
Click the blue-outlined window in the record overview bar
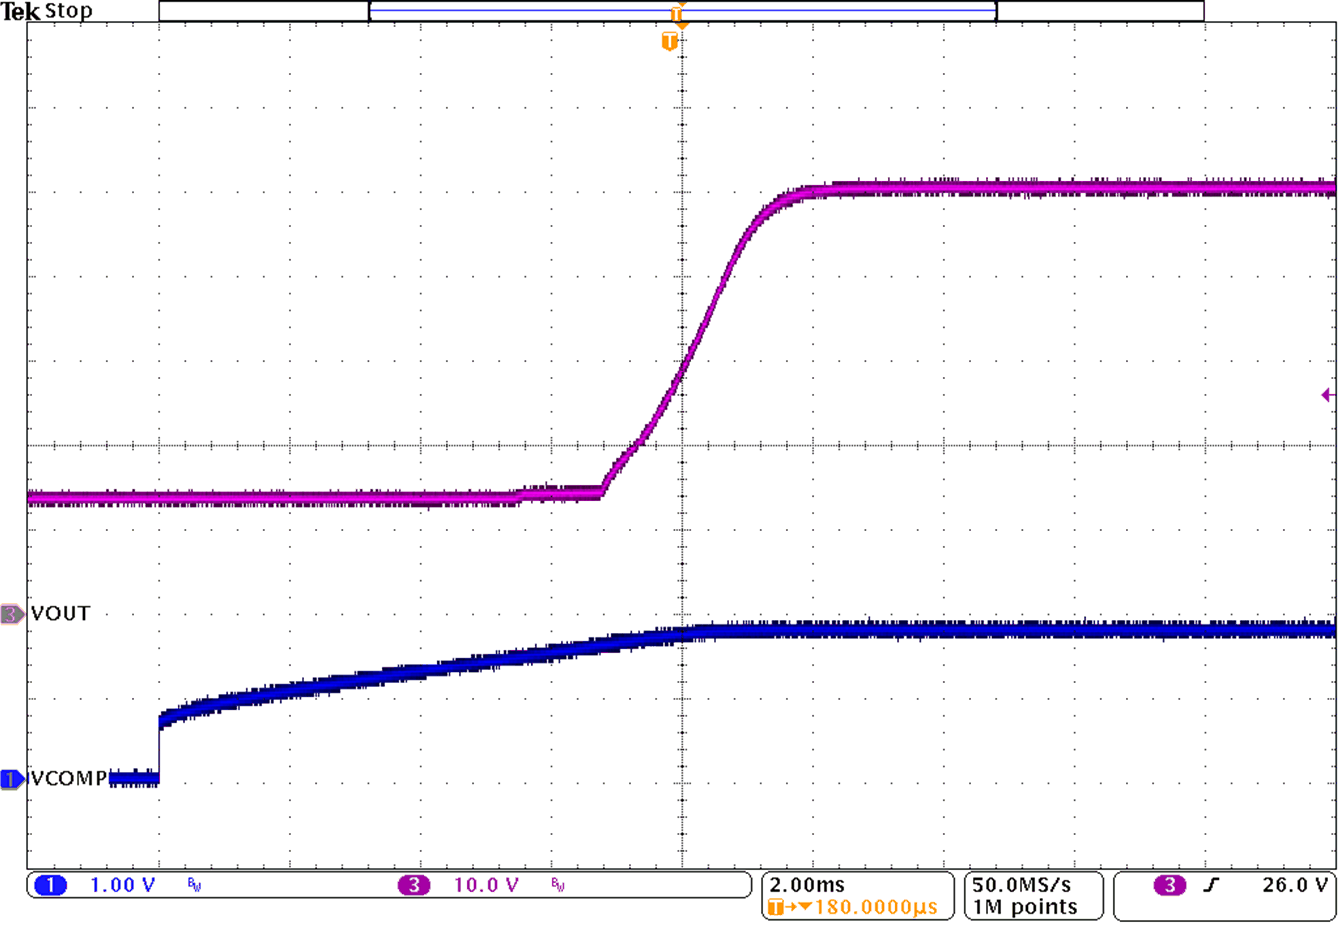[683, 11]
